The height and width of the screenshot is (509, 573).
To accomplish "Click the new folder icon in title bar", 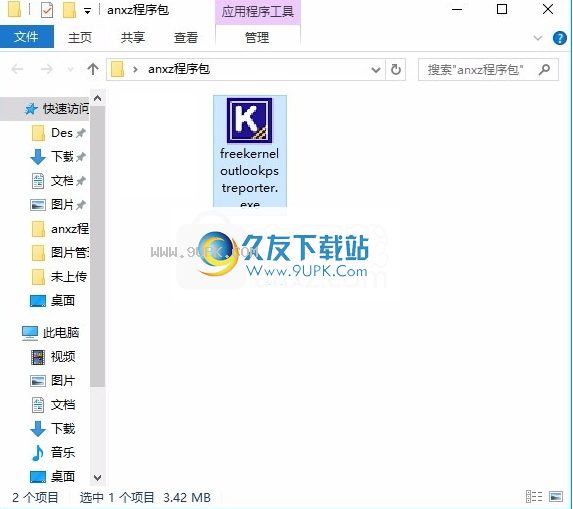I will click(x=69, y=10).
